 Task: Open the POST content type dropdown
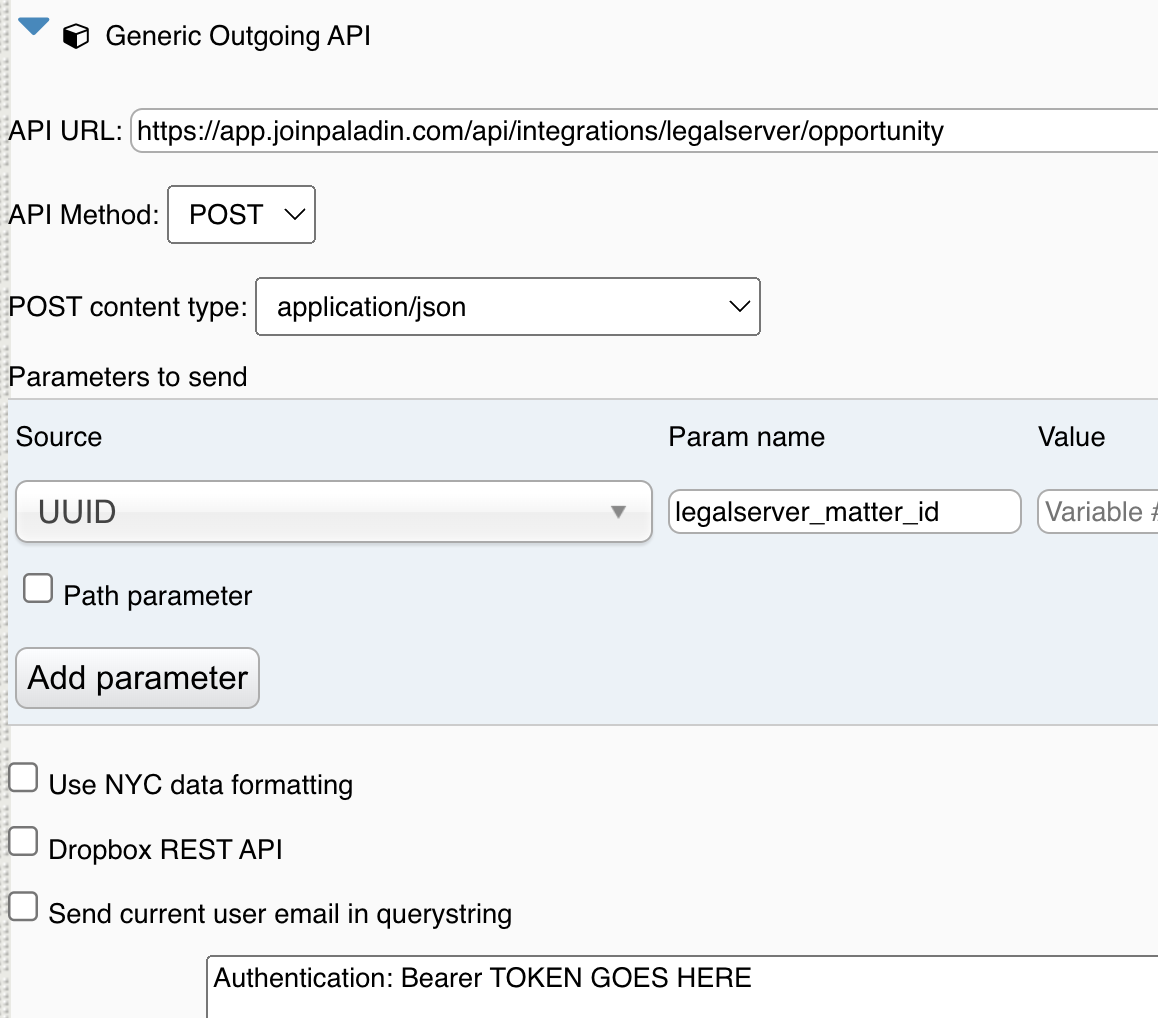click(508, 306)
